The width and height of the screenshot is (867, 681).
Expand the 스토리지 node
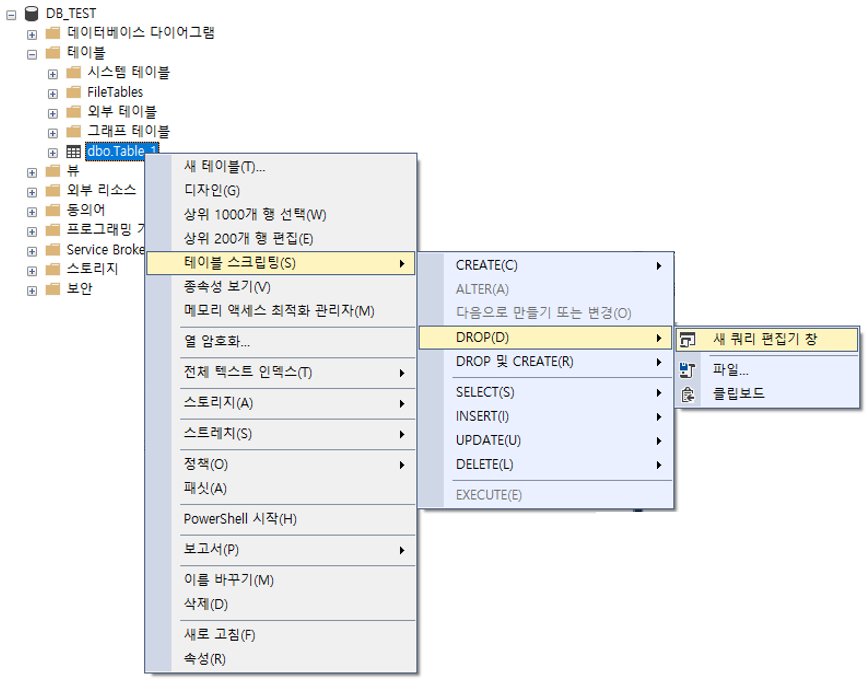[32, 271]
